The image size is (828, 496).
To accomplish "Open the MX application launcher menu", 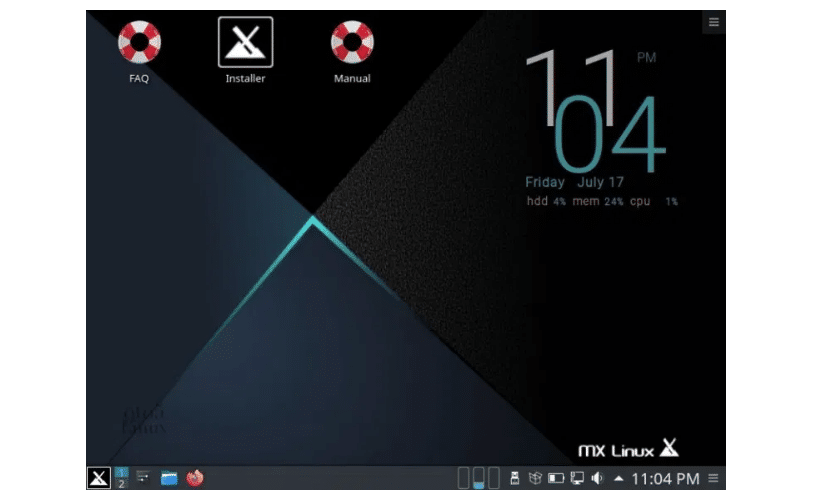I will [x=99, y=478].
